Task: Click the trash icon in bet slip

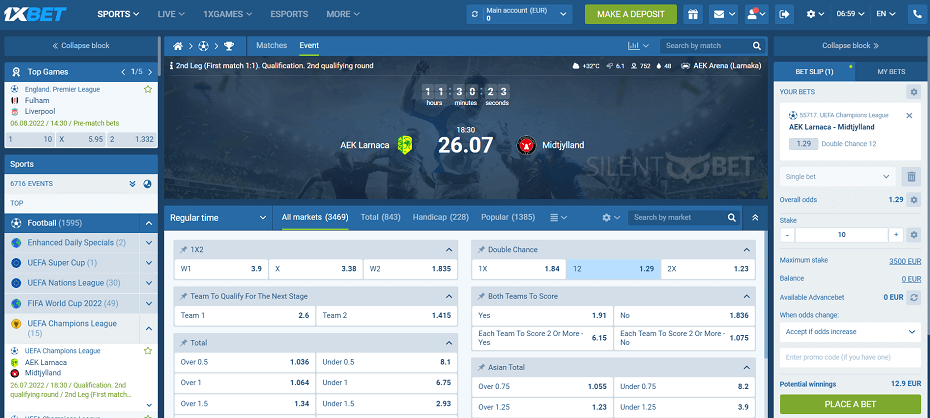Action: pyautogui.click(x=911, y=176)
